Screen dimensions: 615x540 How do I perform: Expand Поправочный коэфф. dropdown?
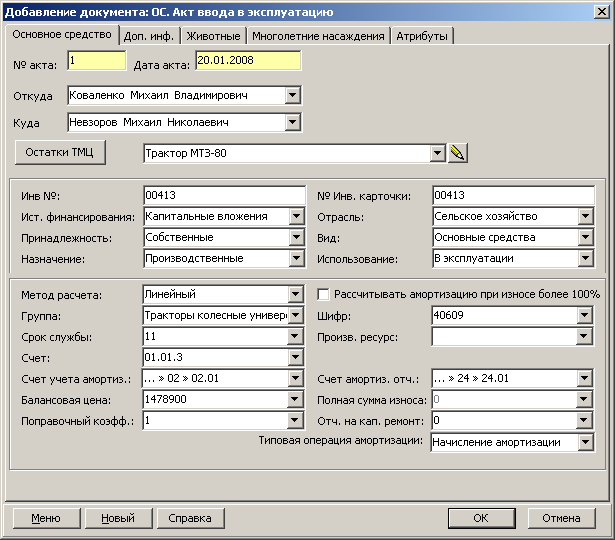point(295,420)
